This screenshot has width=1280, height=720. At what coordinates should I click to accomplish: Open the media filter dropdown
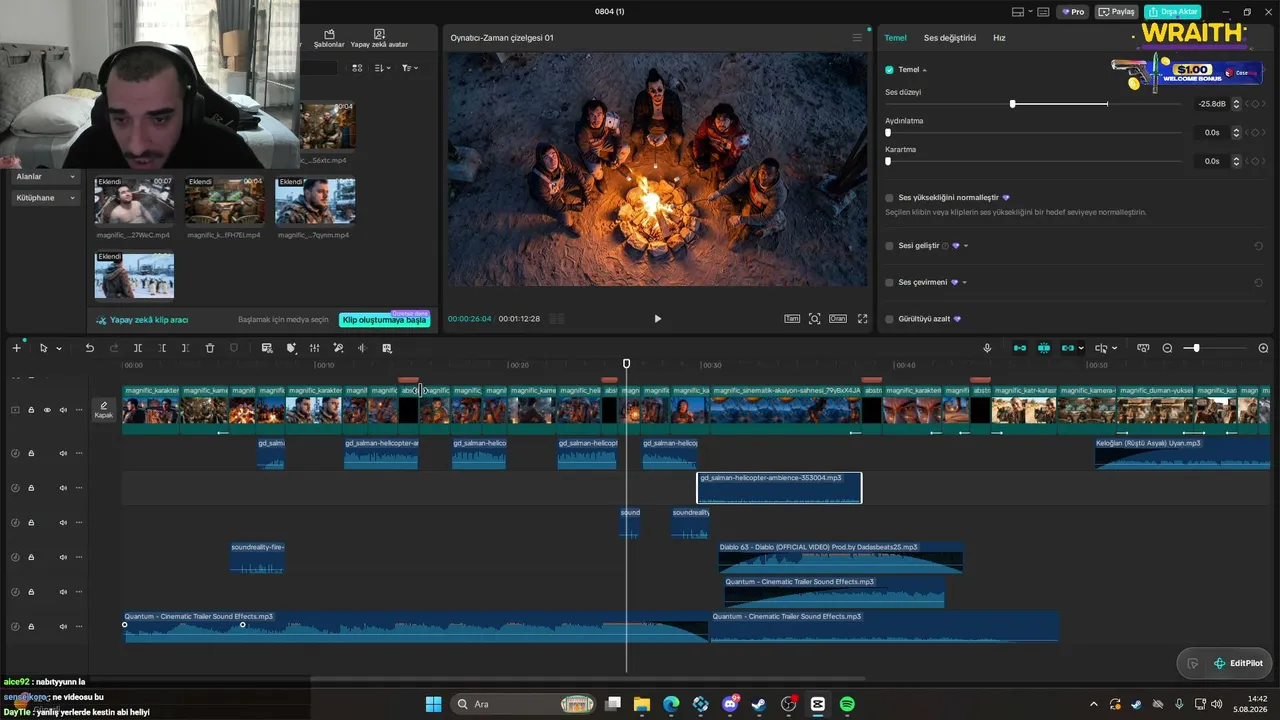coord(410,68)
